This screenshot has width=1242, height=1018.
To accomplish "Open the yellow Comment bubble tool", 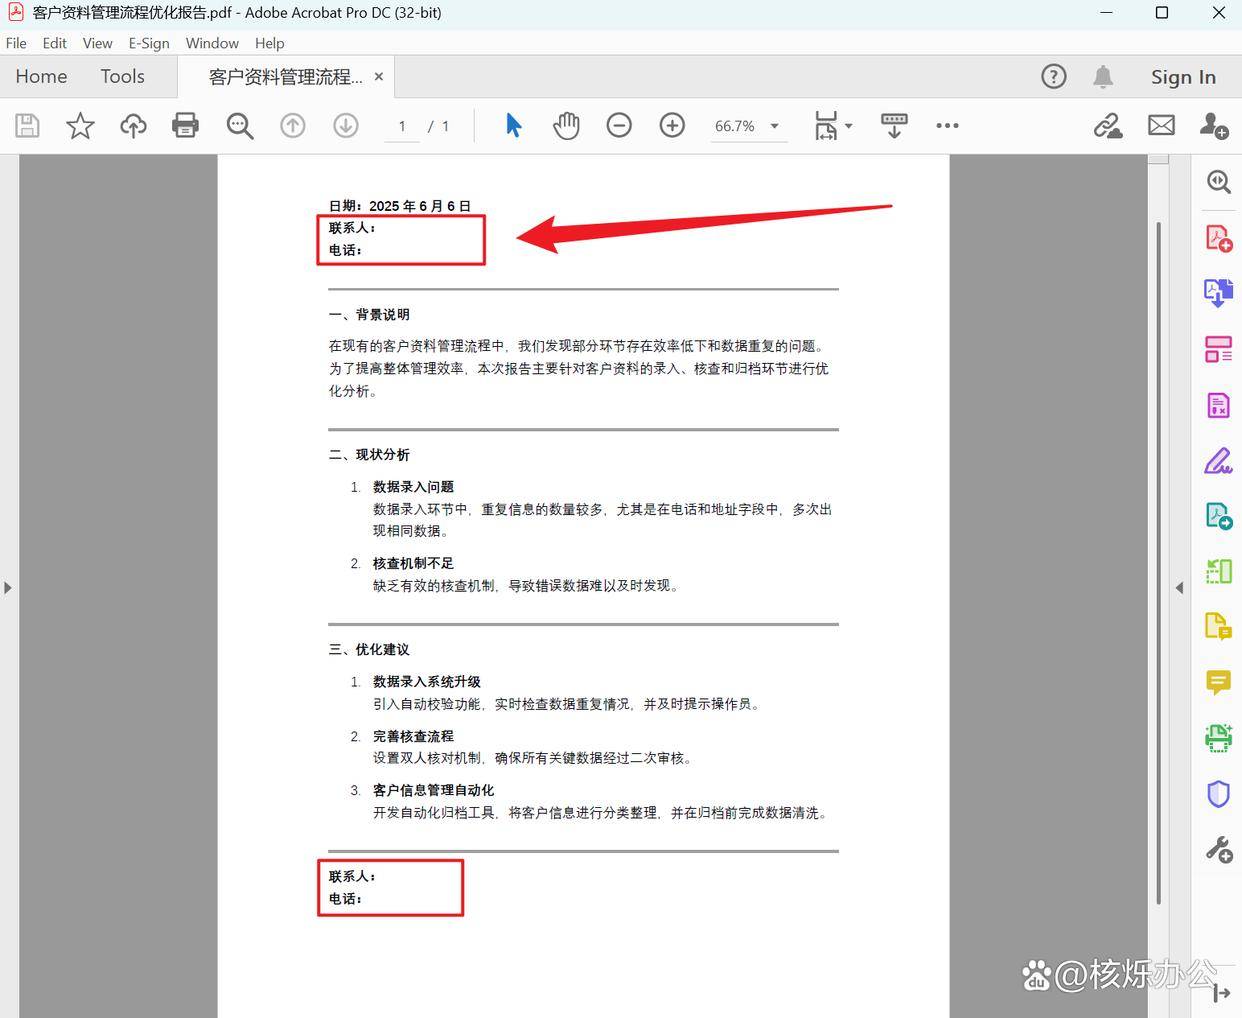I will click(1218, 683).
